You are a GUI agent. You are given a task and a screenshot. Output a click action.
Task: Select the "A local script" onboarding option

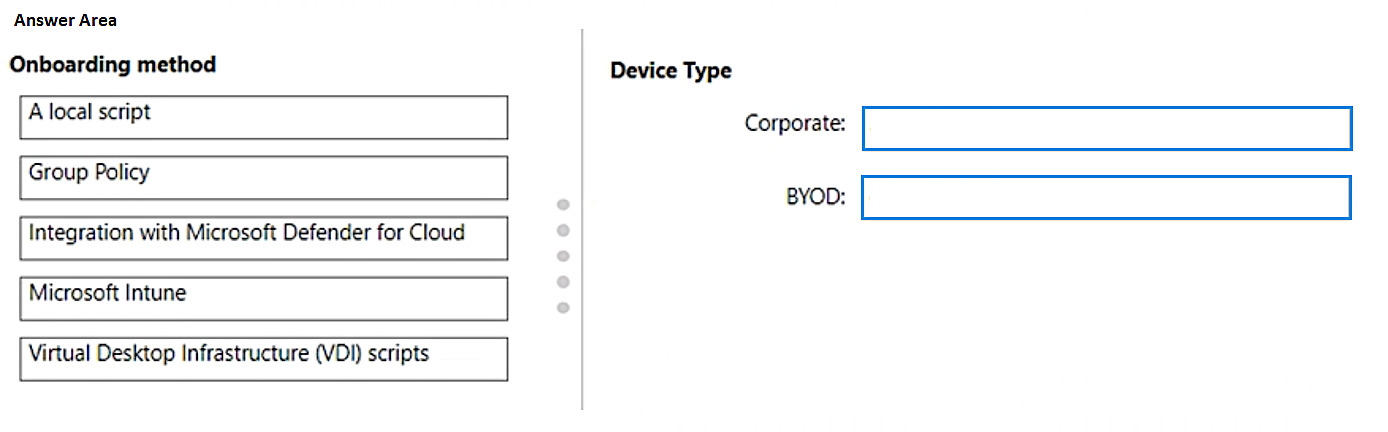coord(263,117)
